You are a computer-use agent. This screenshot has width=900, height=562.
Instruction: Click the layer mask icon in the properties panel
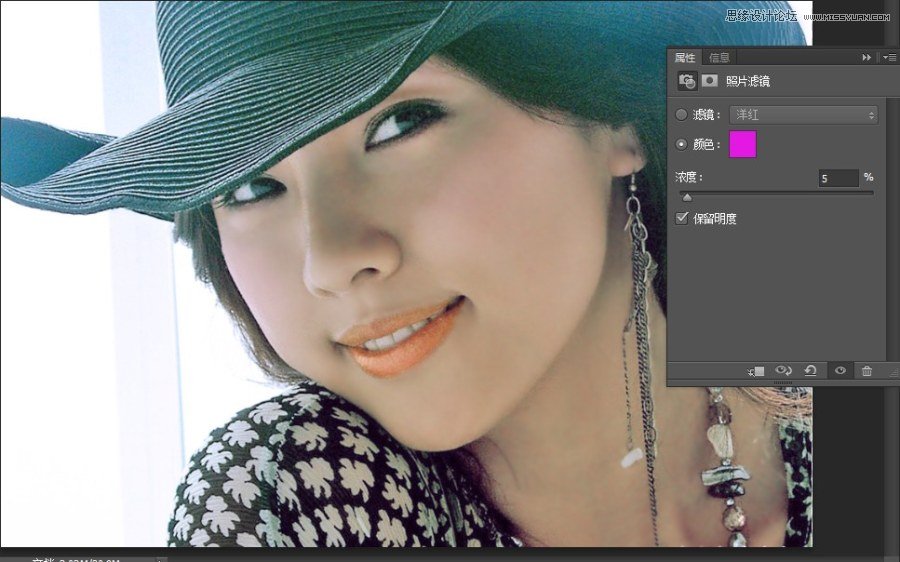click(x=709, y=80)
